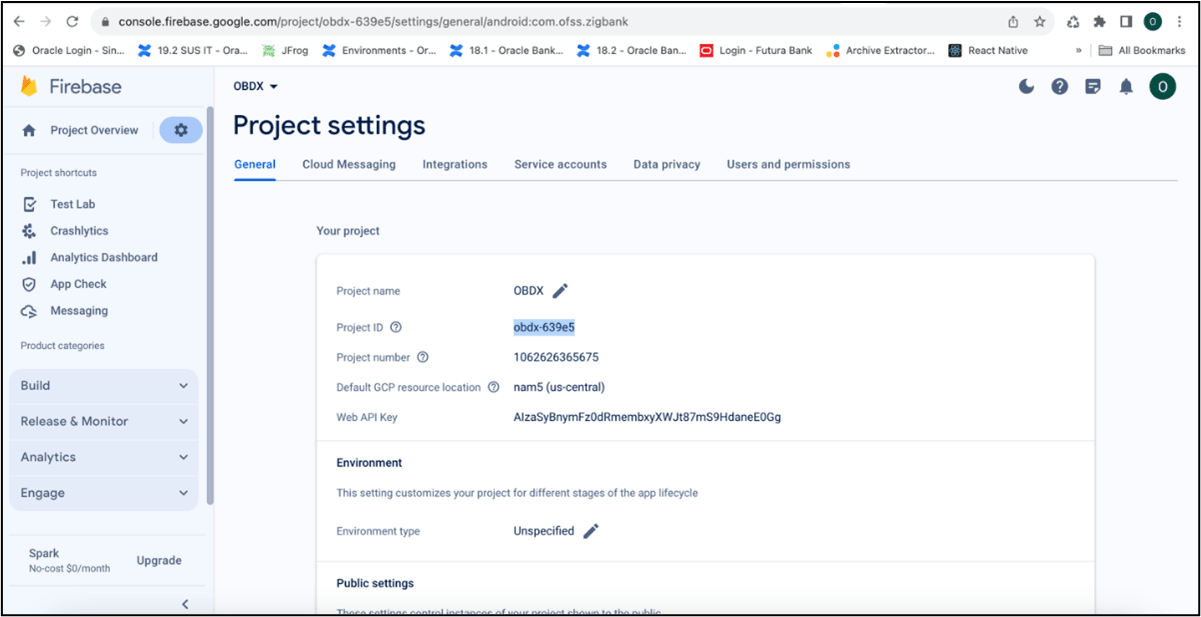Switch to the Cloud Messaging tab
This screenshot has width=1201, height=617.
(349, 164)
